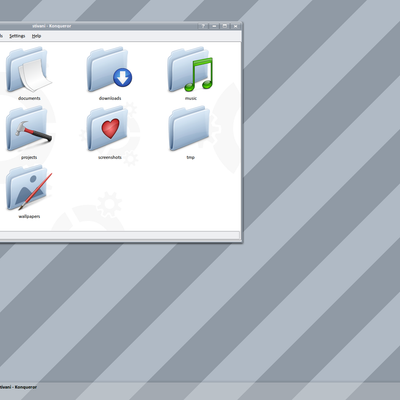
Task: Minimize the Konqueror window
Action: (214, 26)
